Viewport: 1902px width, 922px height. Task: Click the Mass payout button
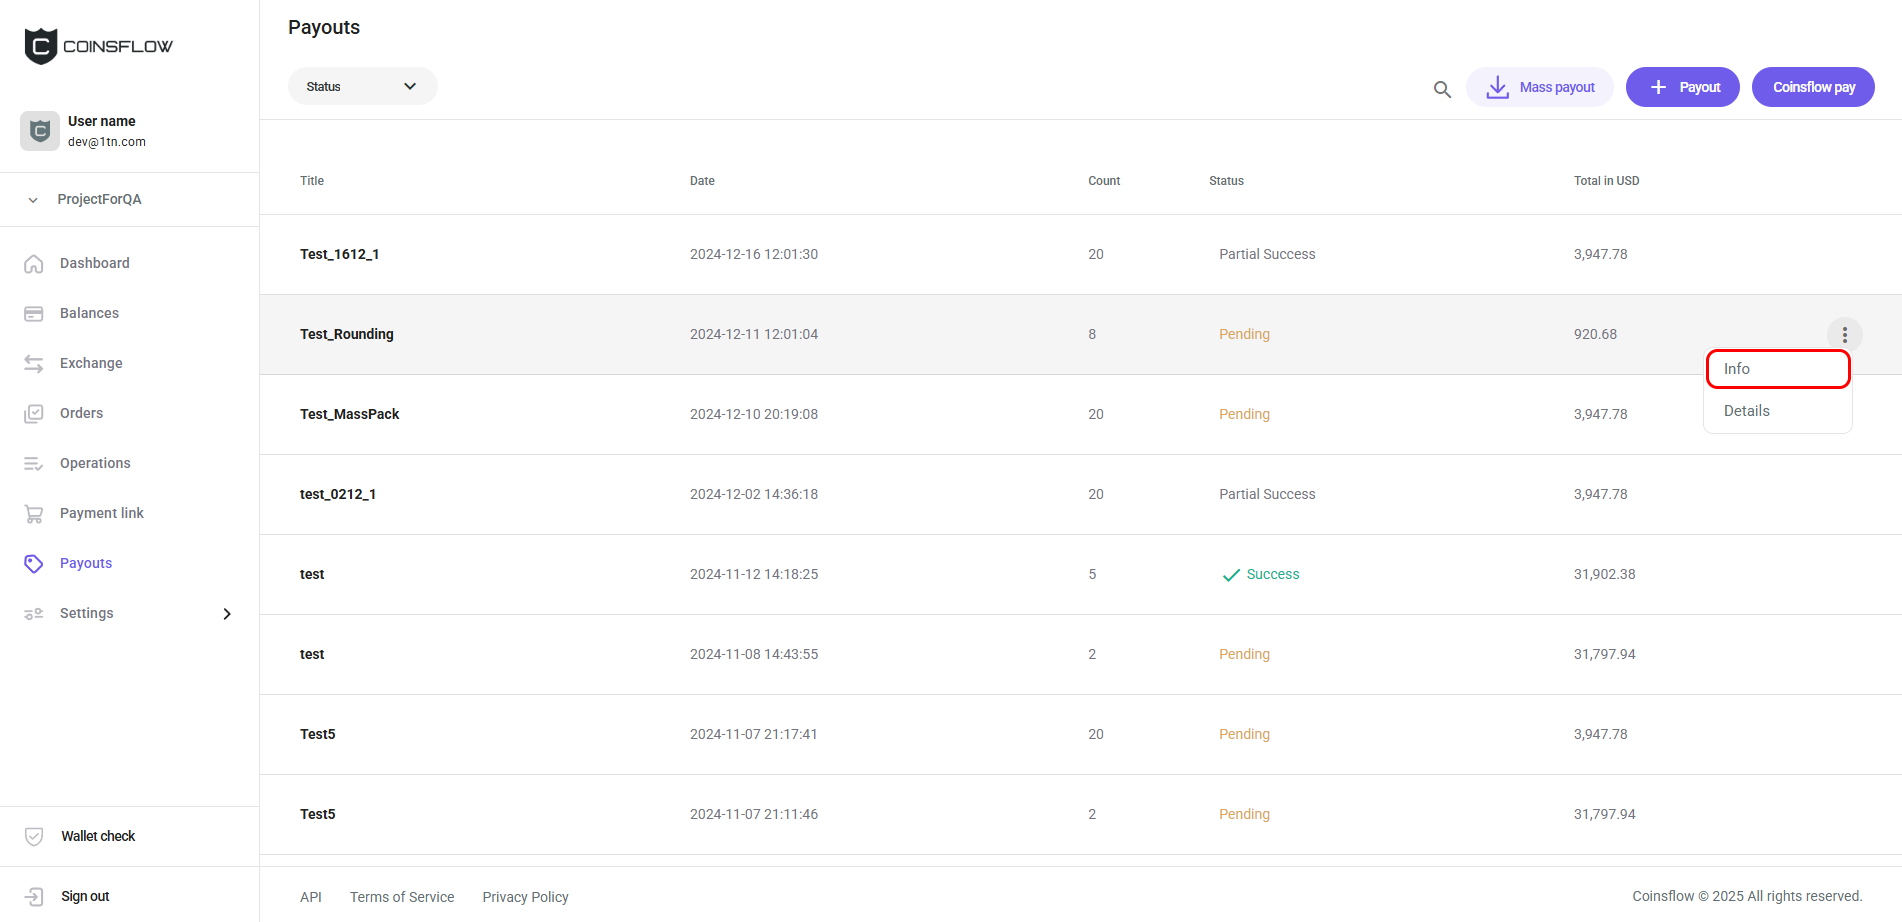coord(1539,87)
